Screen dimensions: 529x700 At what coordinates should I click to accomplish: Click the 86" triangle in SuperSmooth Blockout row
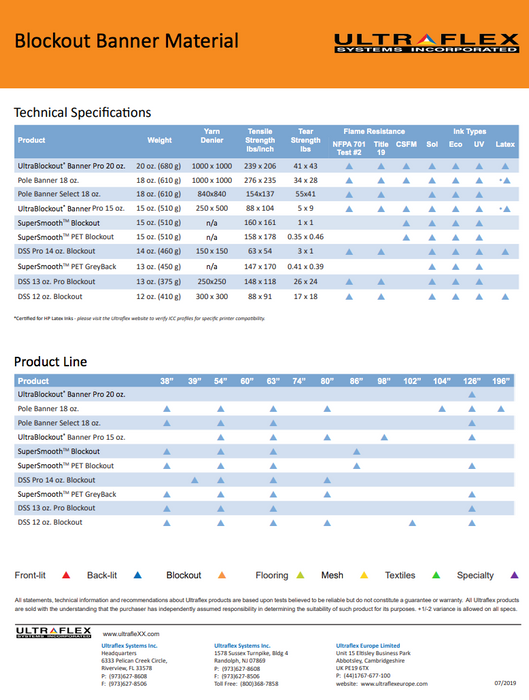pyautogui.click(x=356, y=451)
